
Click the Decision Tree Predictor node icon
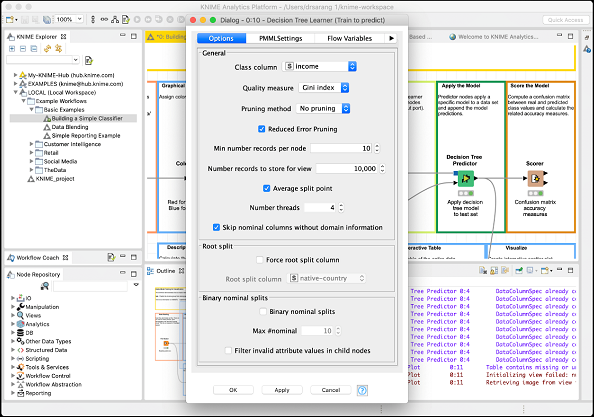[x=466, y=178]
